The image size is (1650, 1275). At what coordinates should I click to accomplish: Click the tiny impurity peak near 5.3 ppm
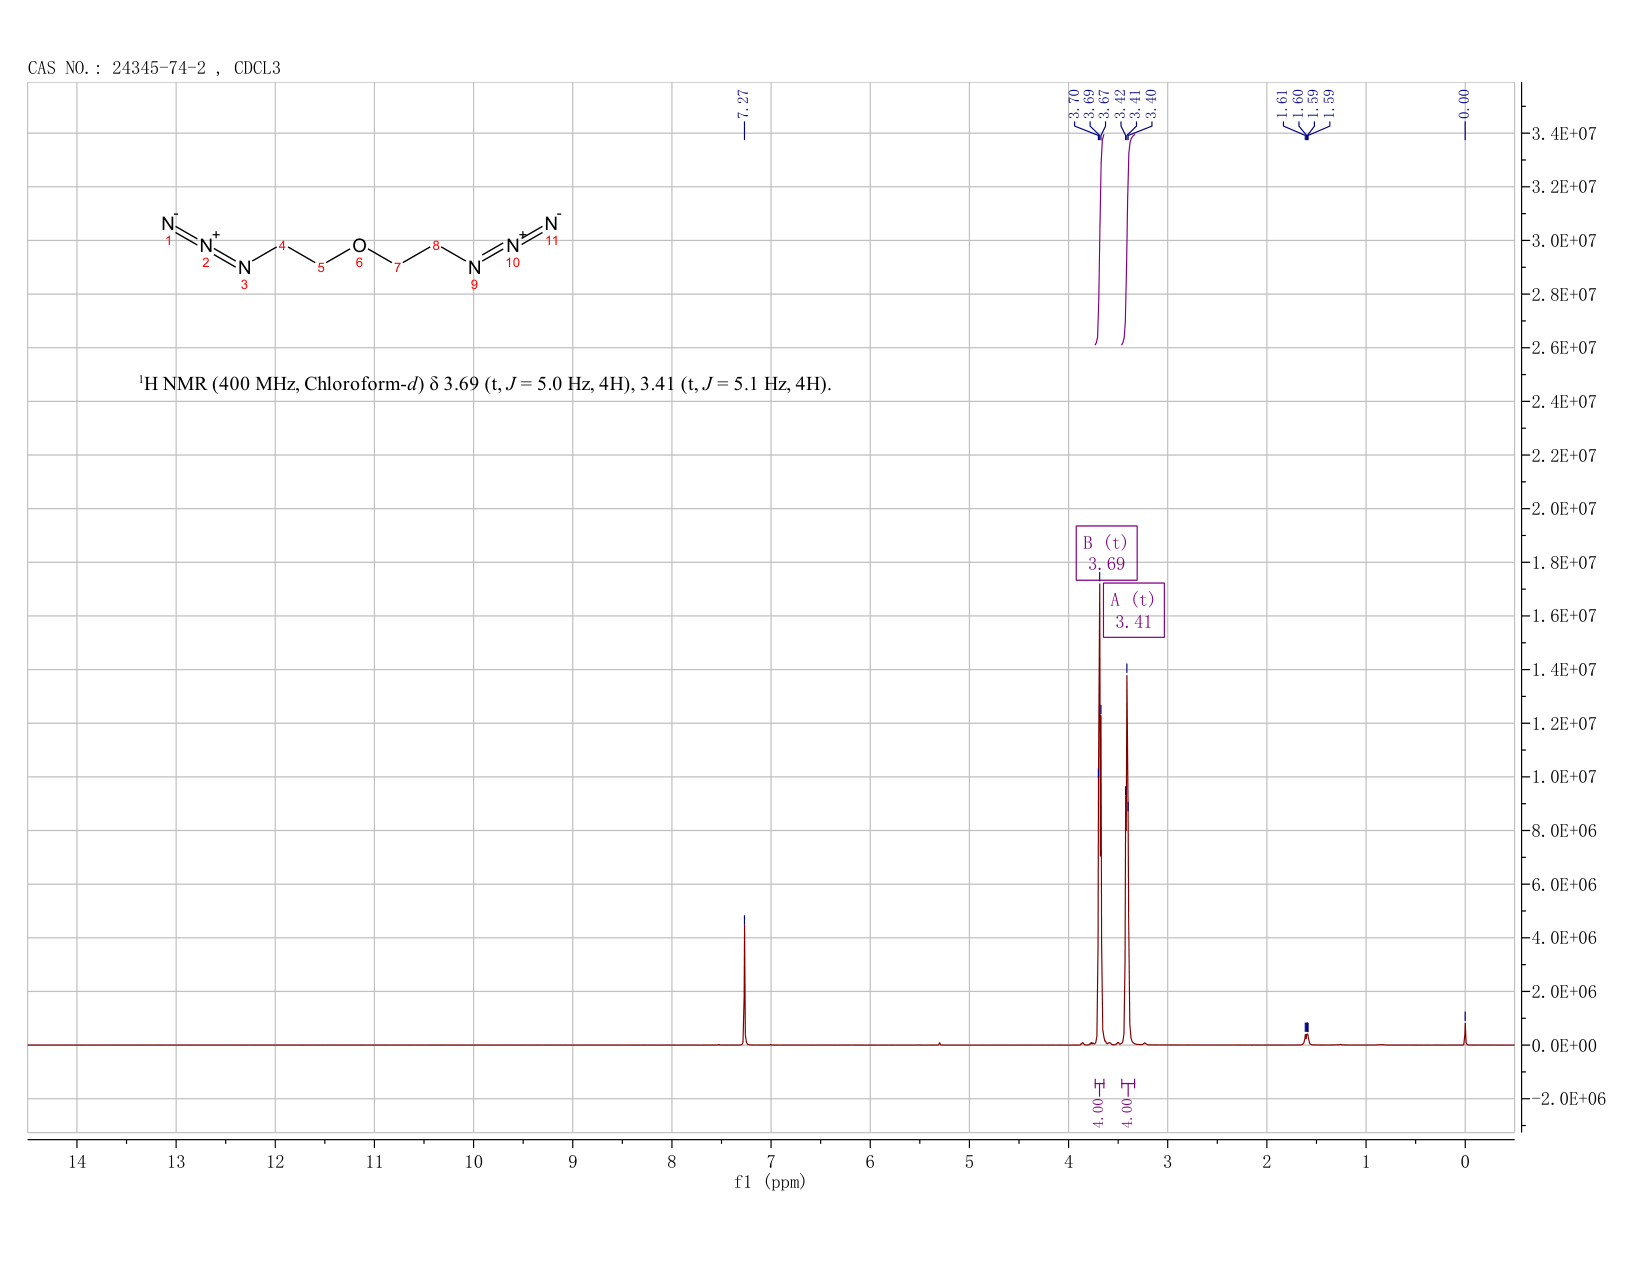point(940,1043)
